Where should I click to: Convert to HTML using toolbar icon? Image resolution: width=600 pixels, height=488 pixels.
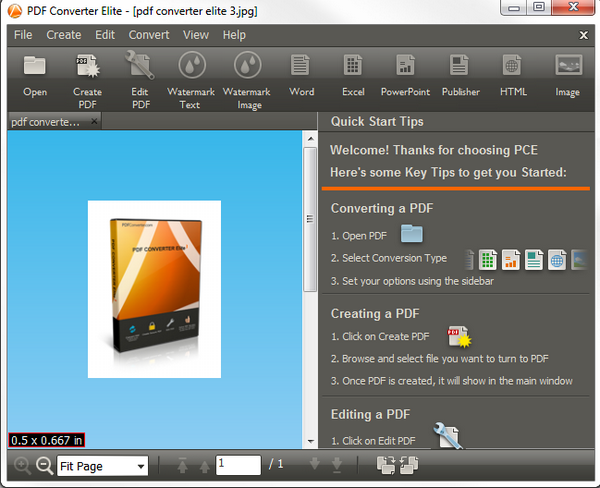pos(512,65)
